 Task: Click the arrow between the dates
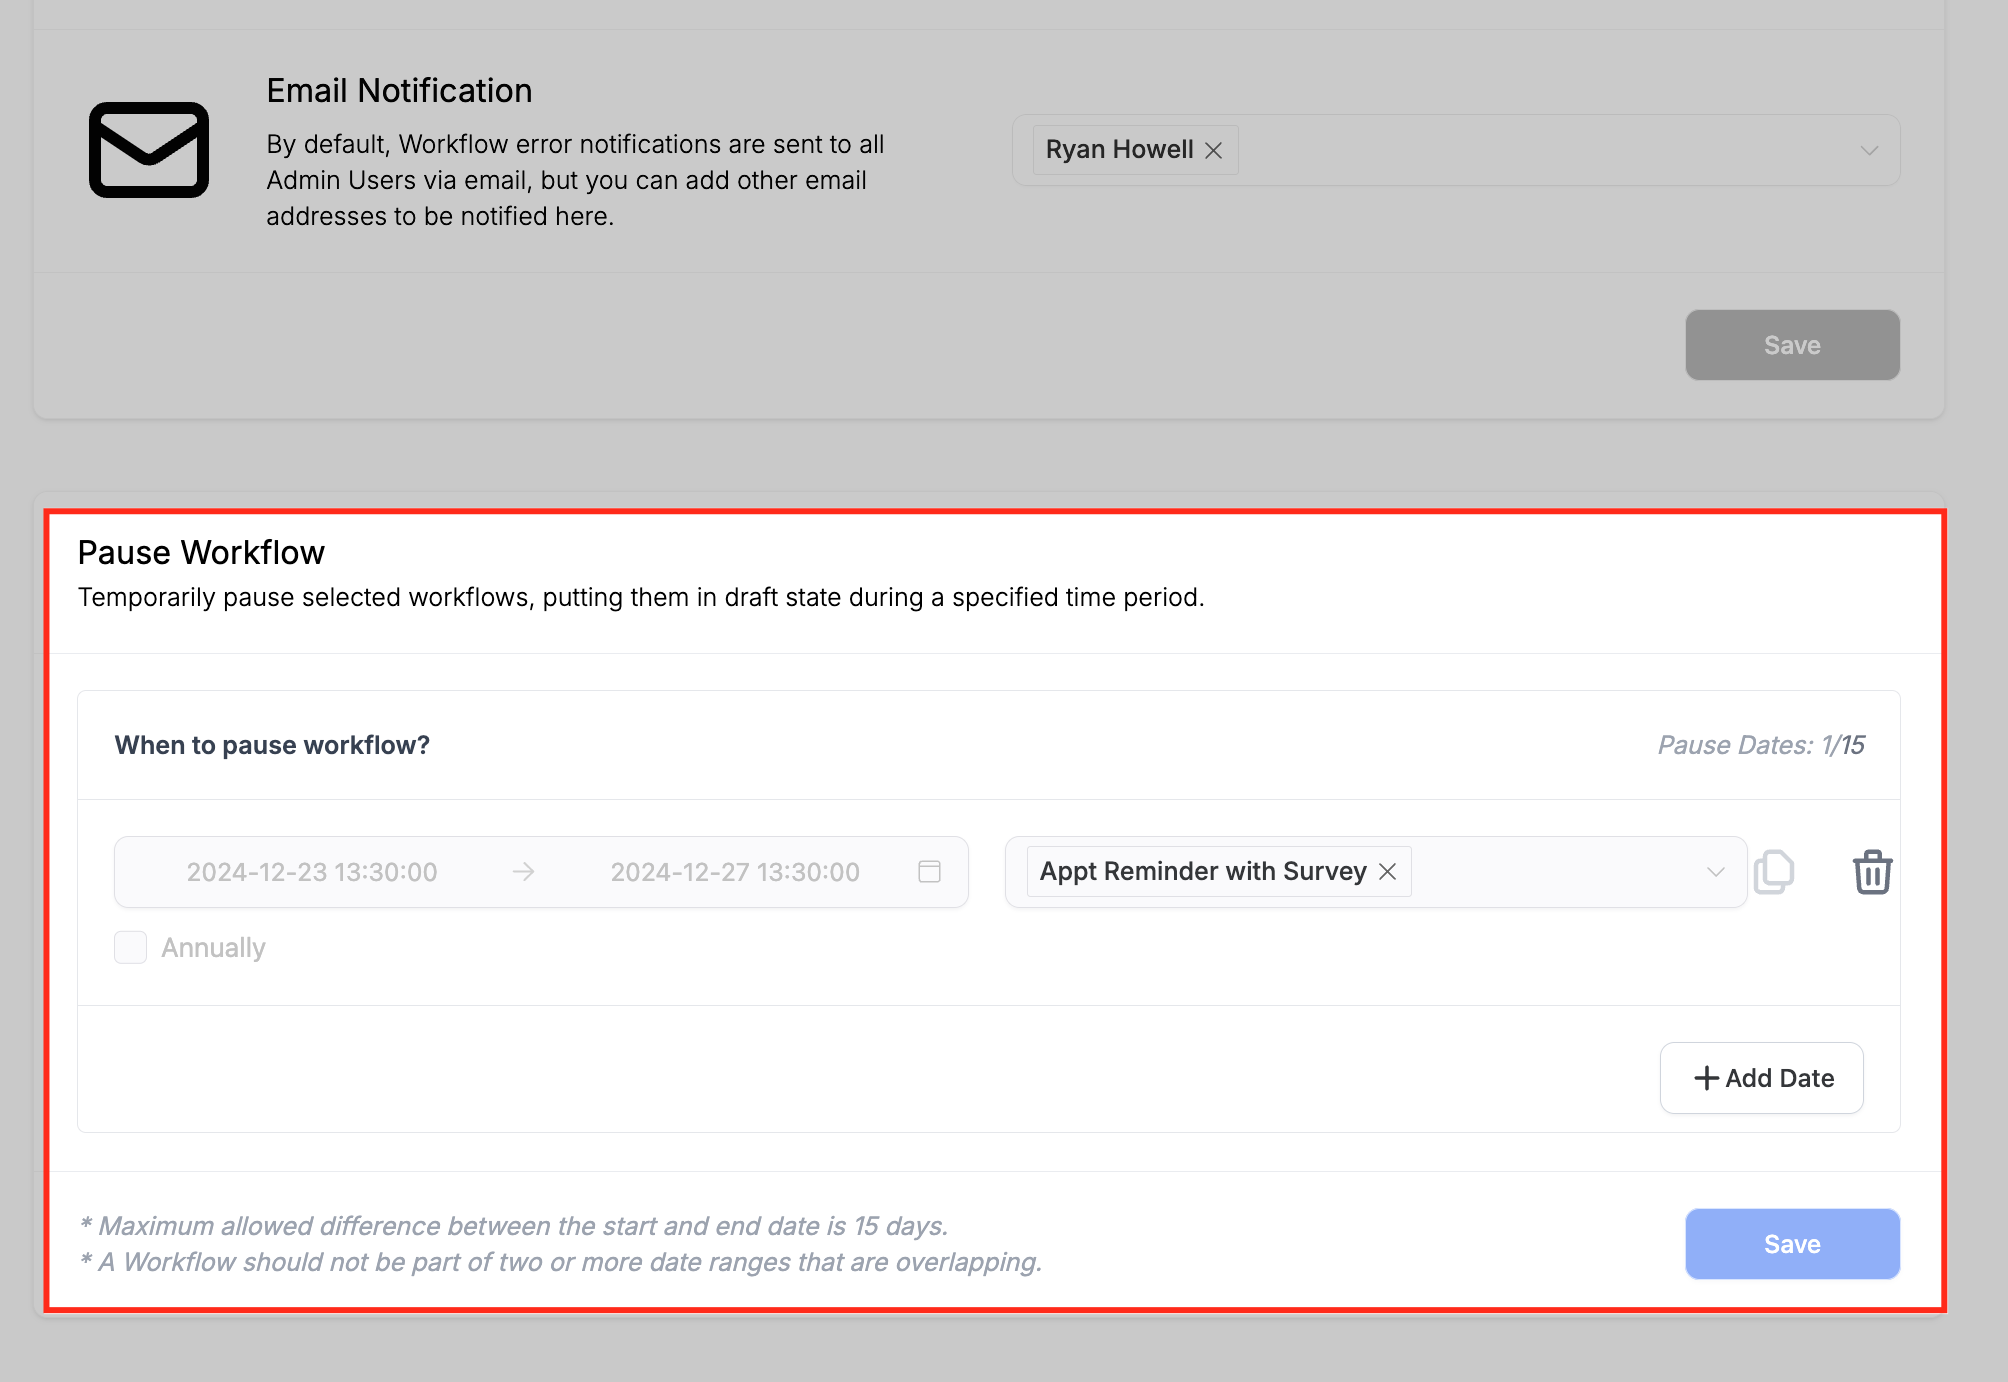pos(523,872)
